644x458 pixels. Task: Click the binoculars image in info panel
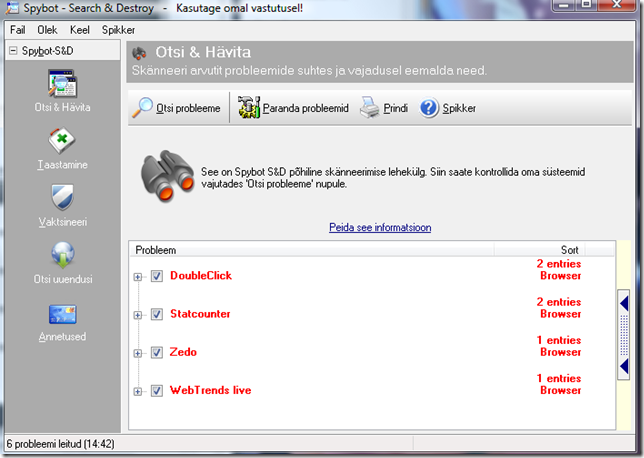(x=167, y=176)
